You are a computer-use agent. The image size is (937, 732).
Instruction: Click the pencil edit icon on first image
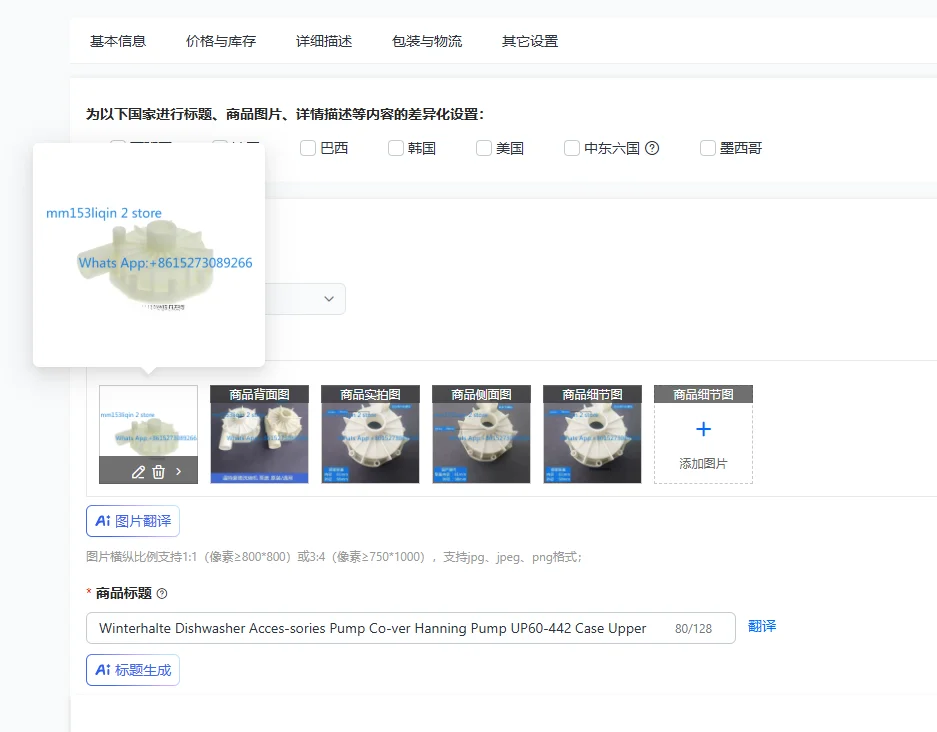click(x=138, y=472)
